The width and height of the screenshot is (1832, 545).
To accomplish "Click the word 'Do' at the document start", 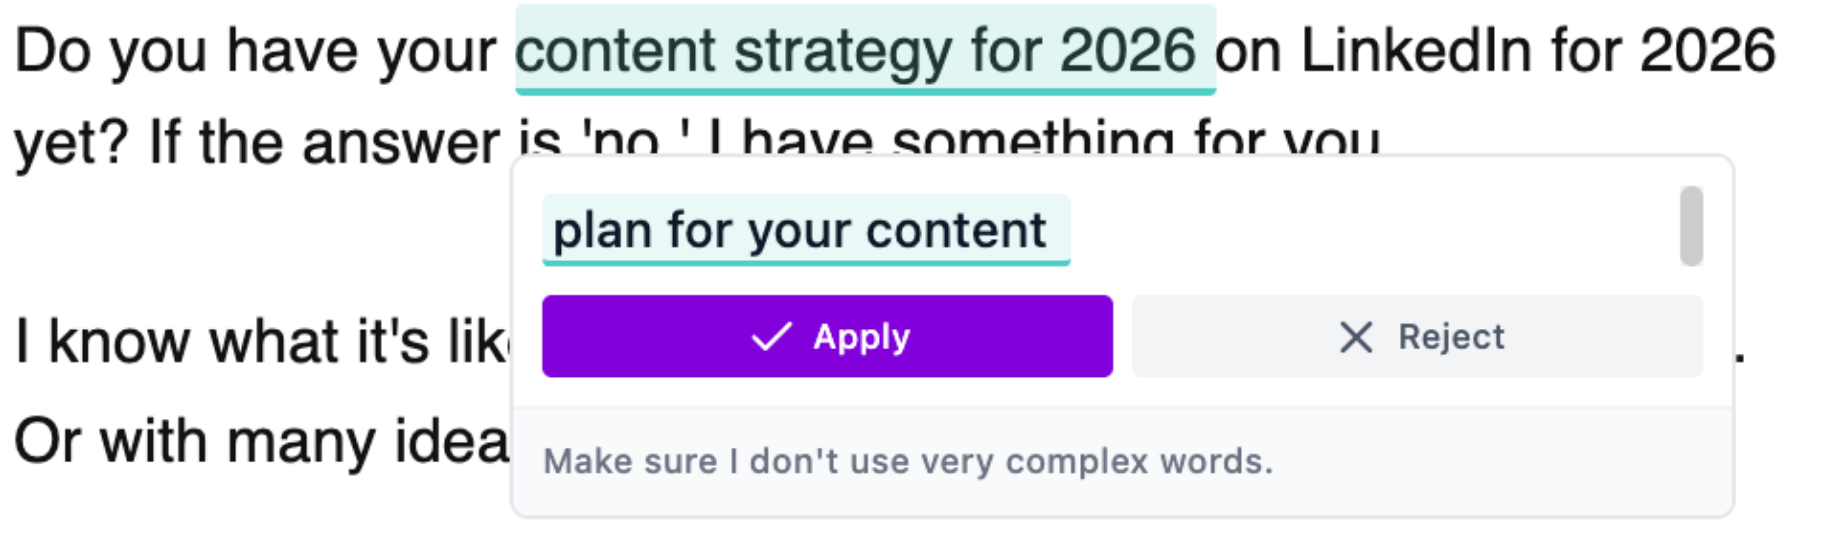I will [x=54, y=51].
